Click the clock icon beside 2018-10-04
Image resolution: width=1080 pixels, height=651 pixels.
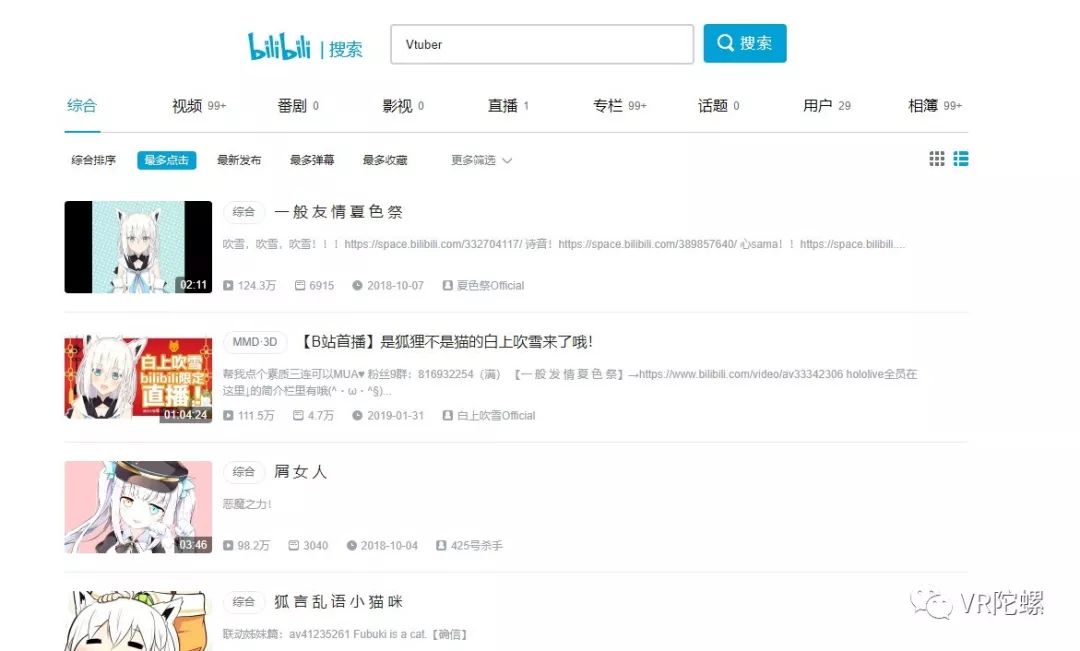351,546
